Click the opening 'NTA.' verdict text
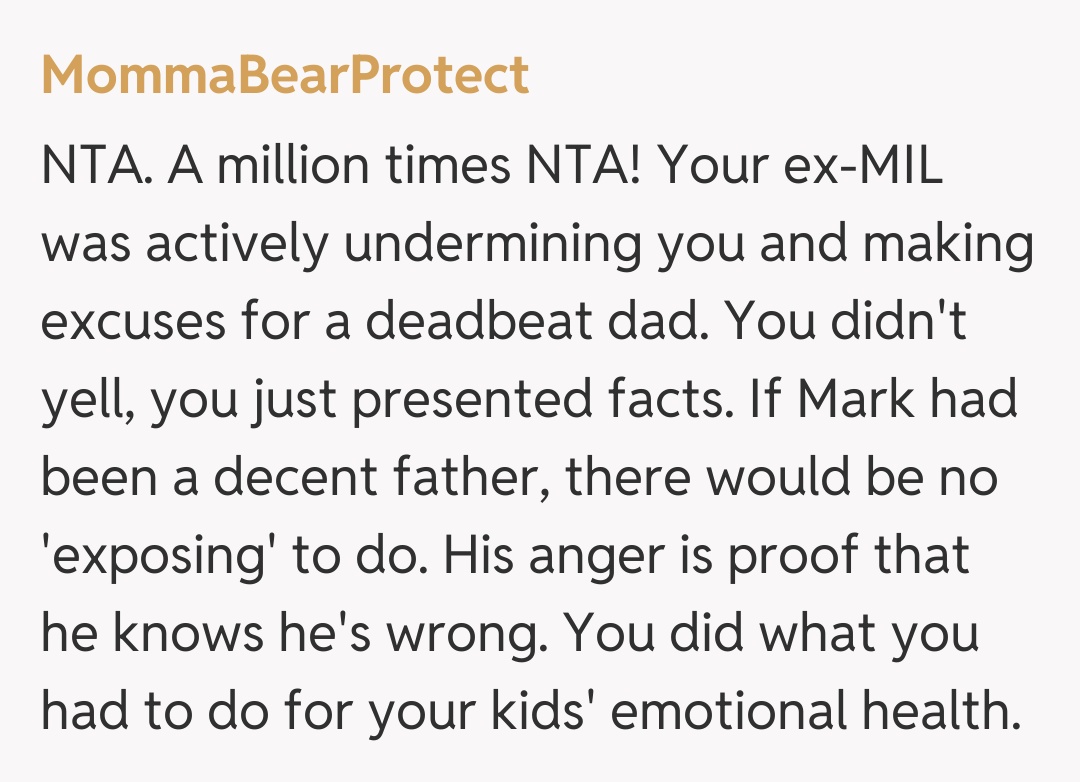The image size is (1080, 782). (x=96, y=166)
